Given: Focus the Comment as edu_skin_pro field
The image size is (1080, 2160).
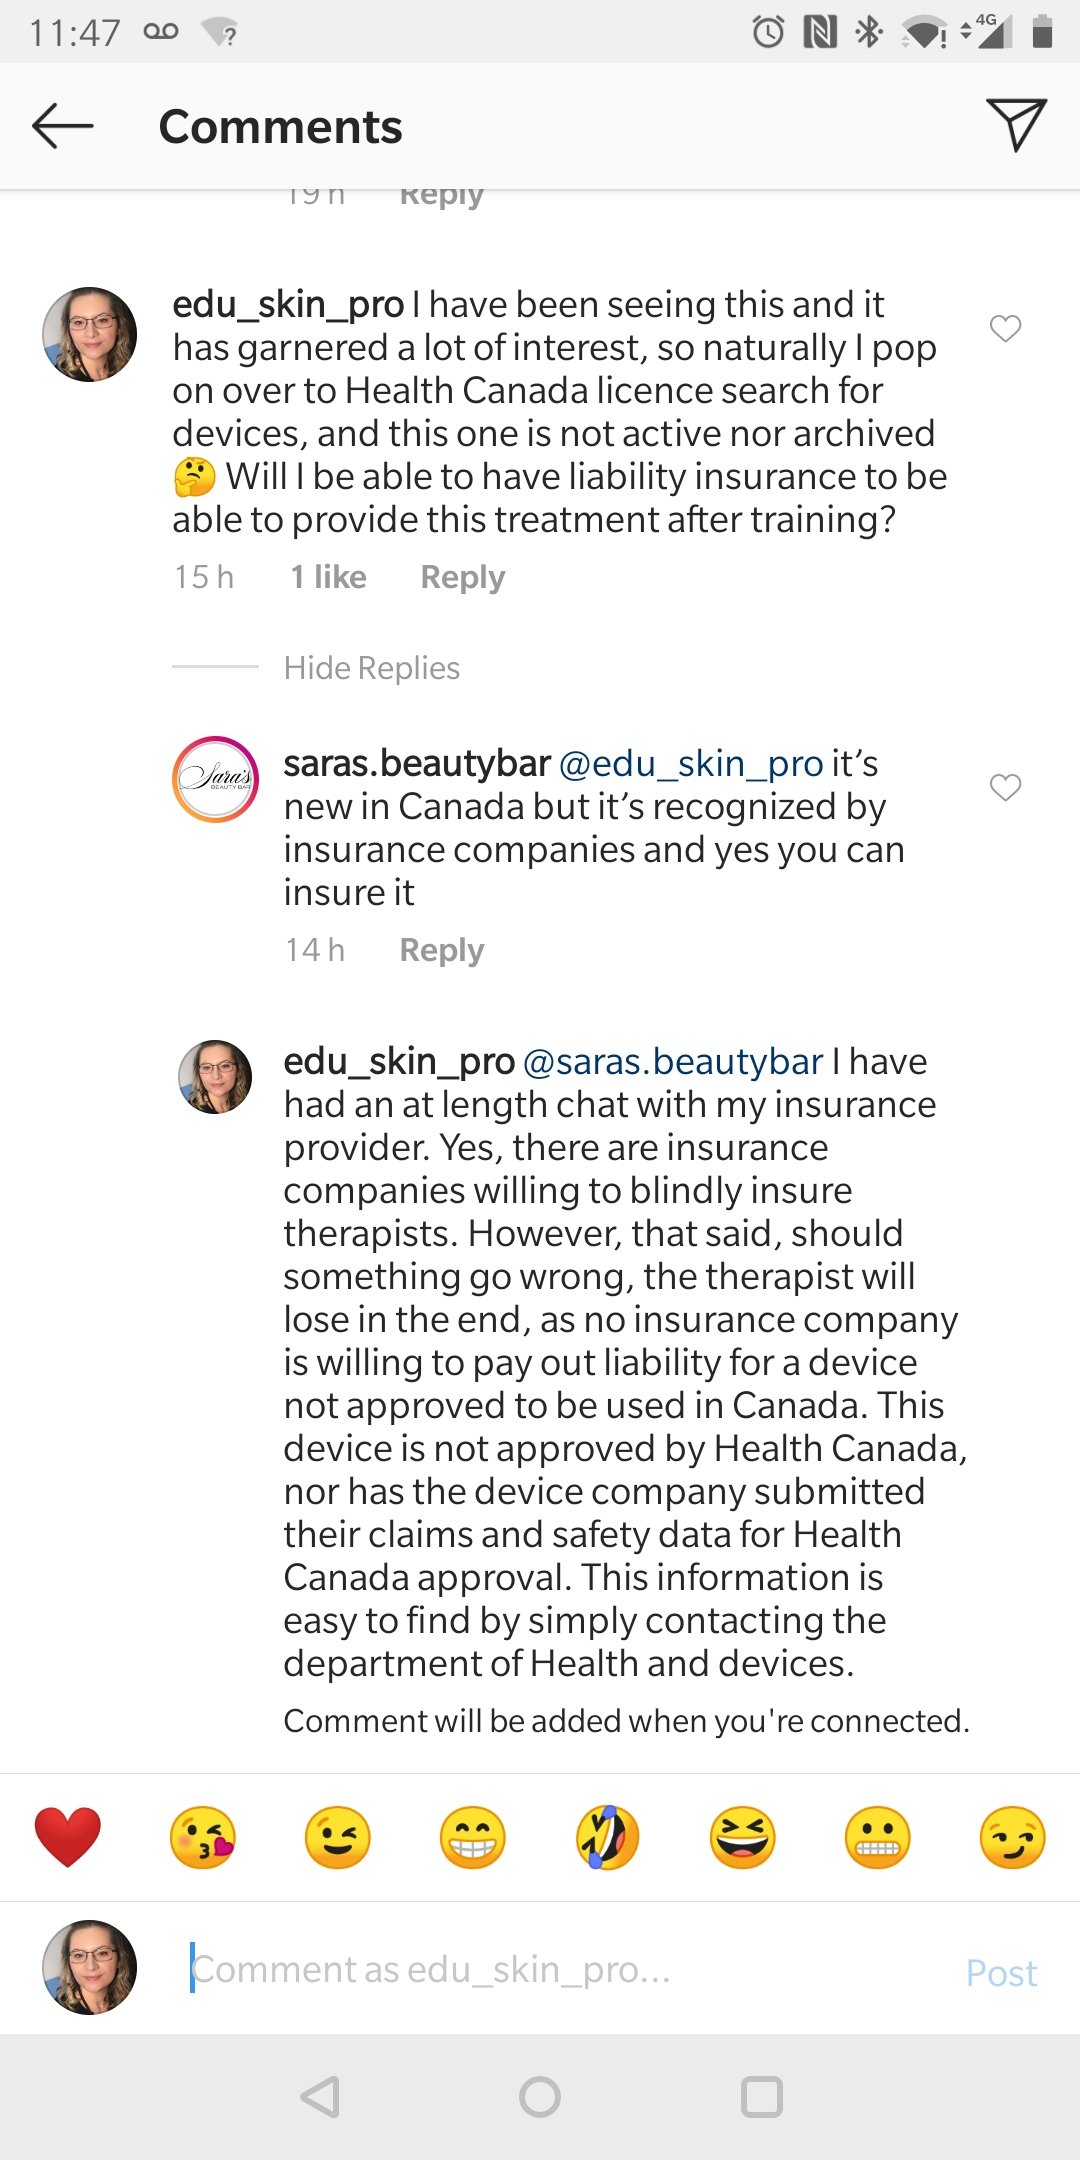Looking at the screenshot, I should [x=560, y=1970].
